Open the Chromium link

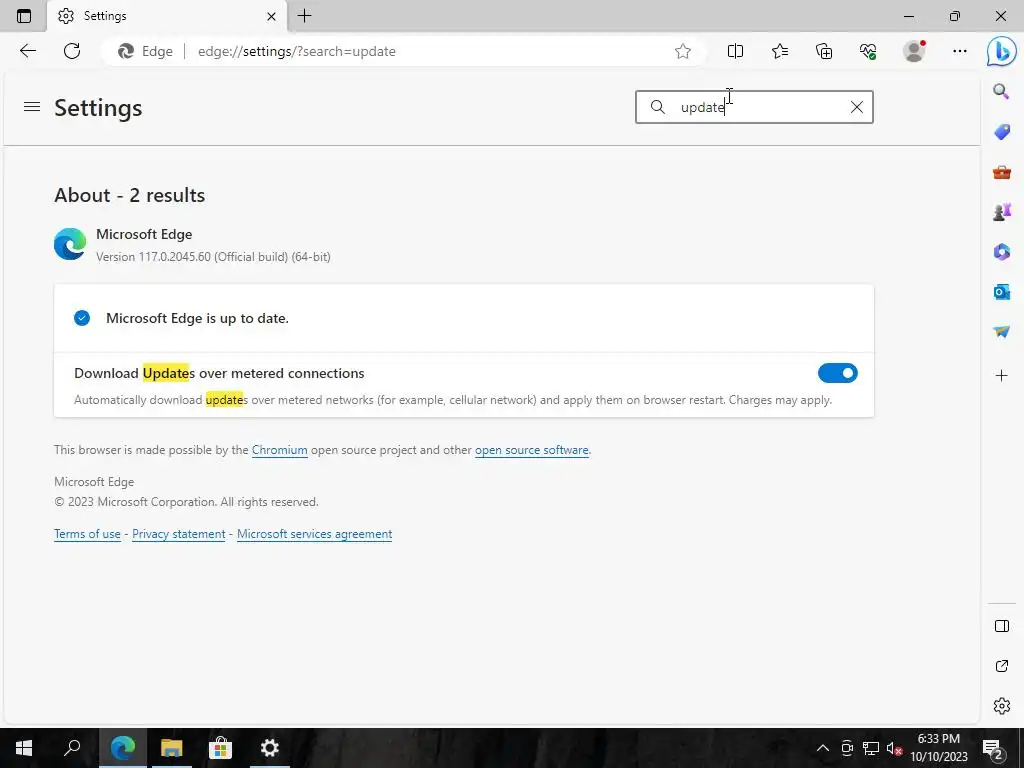point(280,450)
